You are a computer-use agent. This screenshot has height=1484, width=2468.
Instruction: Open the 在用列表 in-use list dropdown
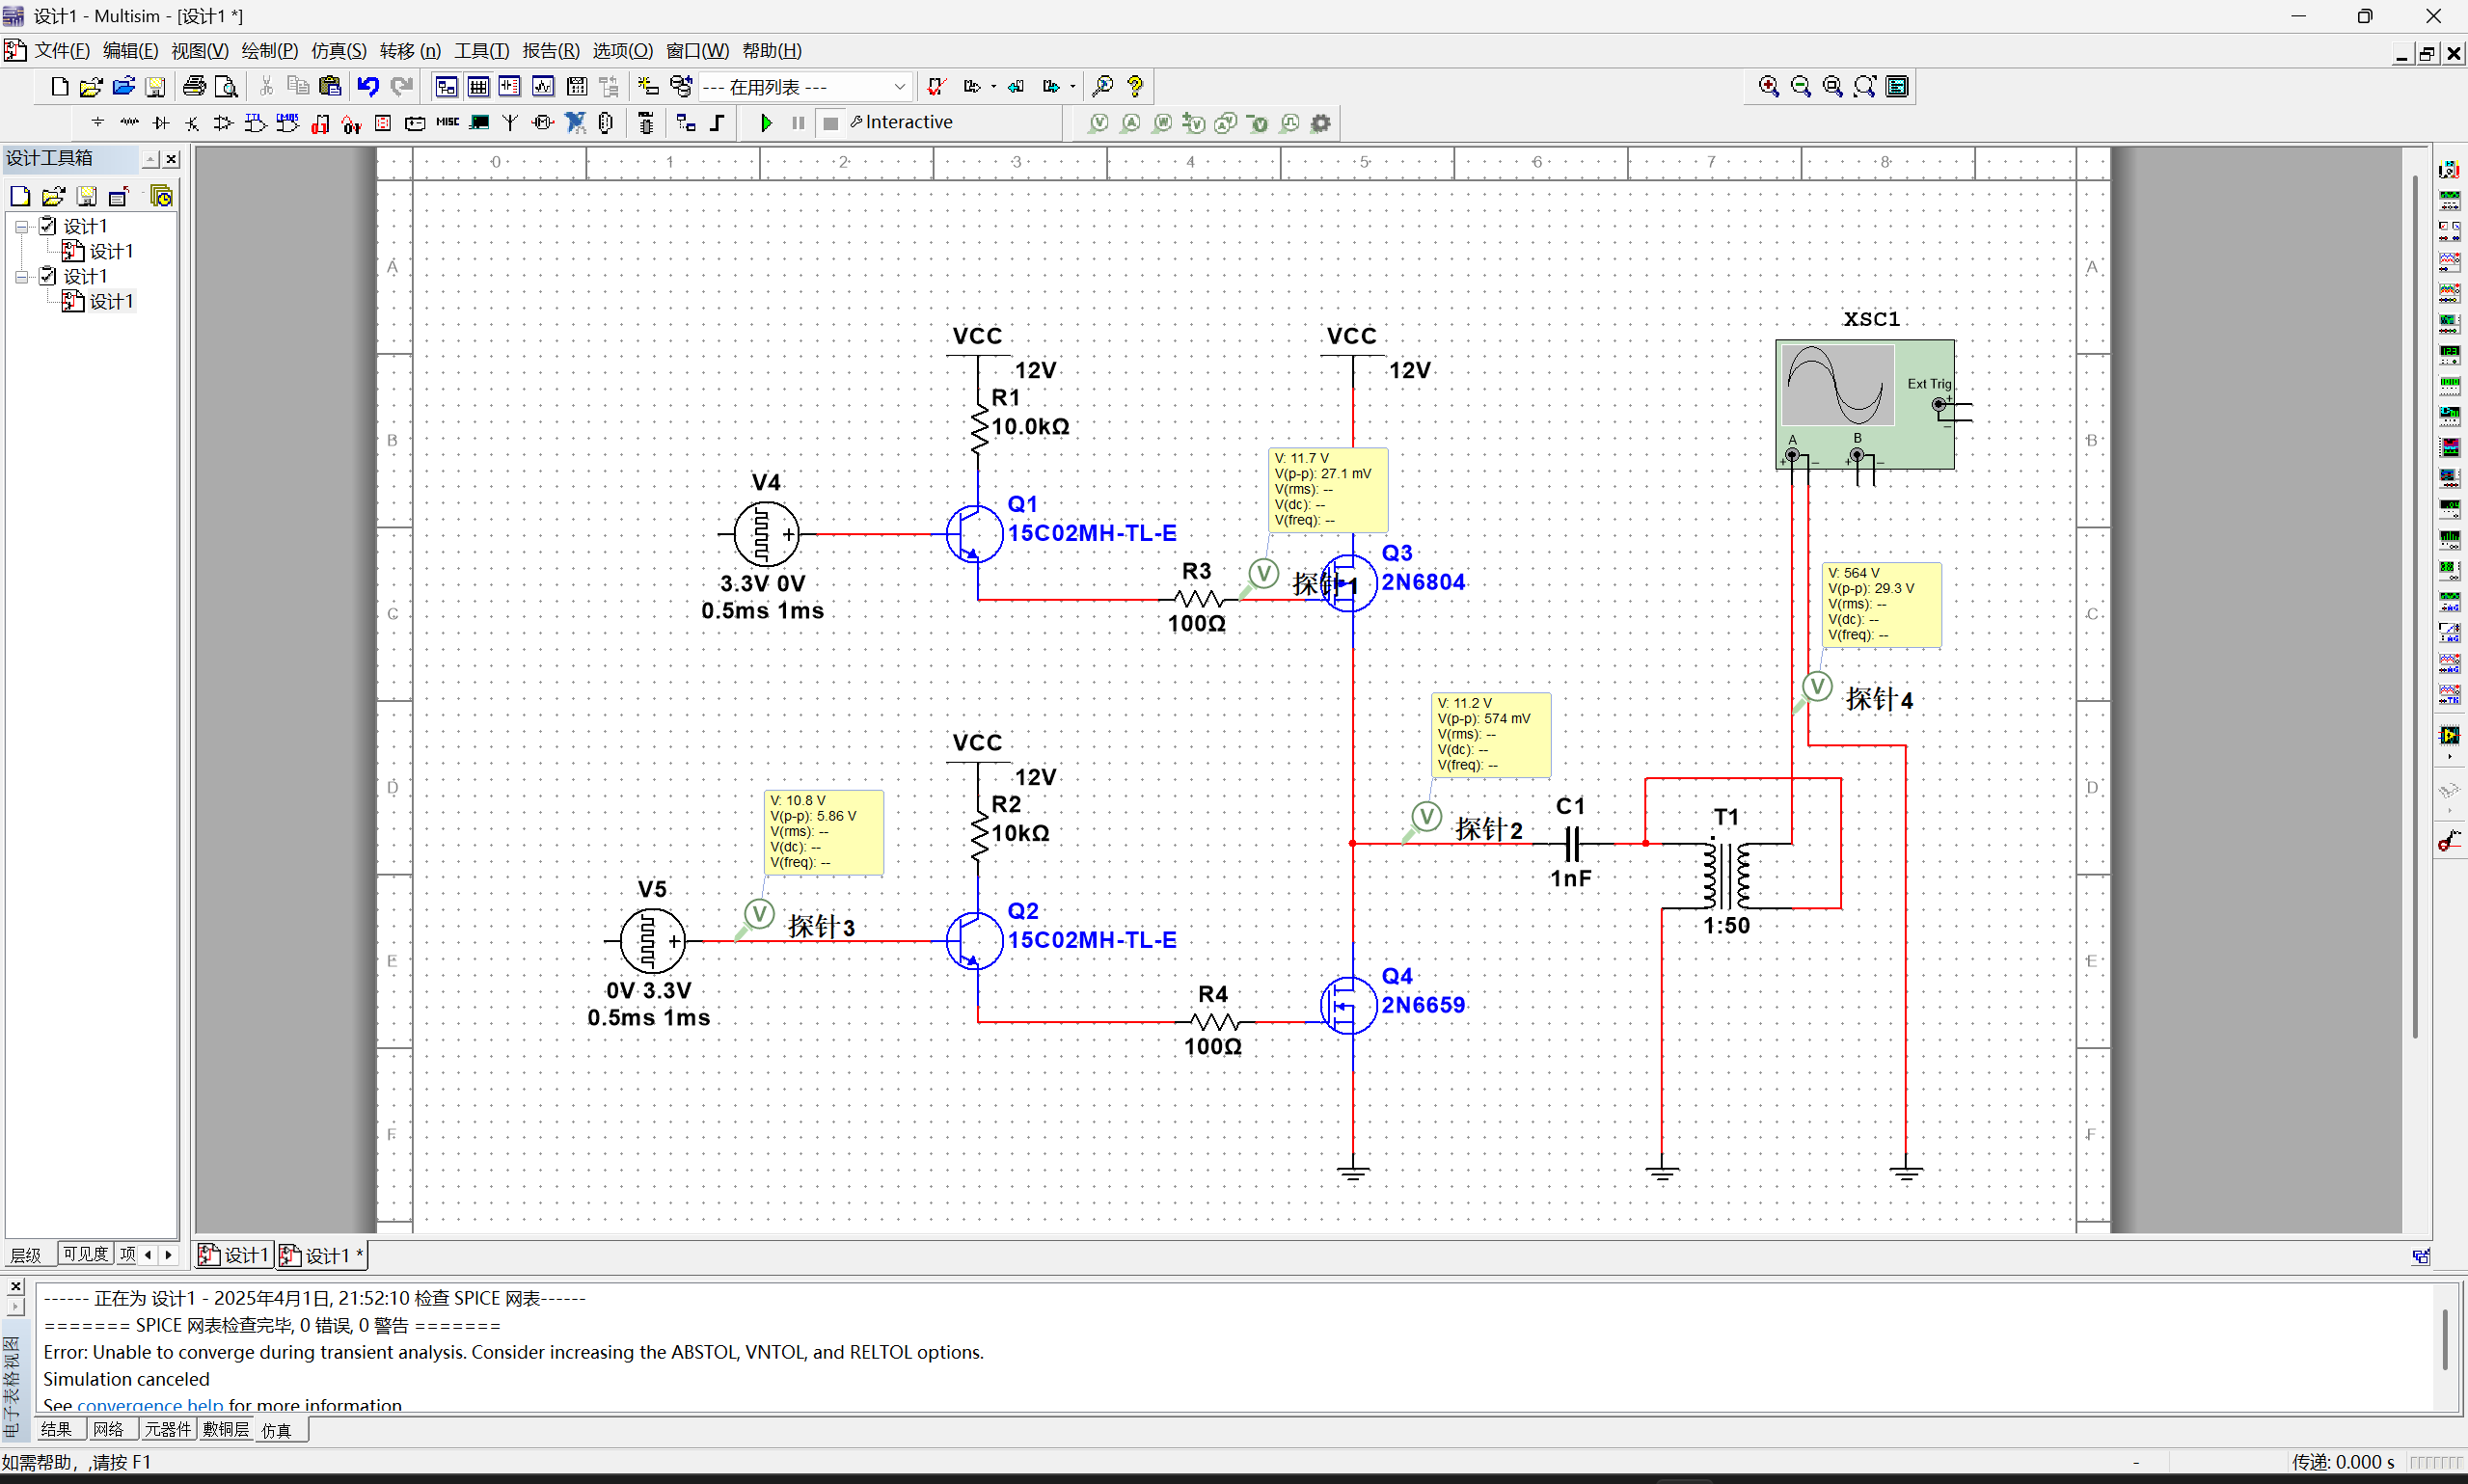[x=899, y=87]
